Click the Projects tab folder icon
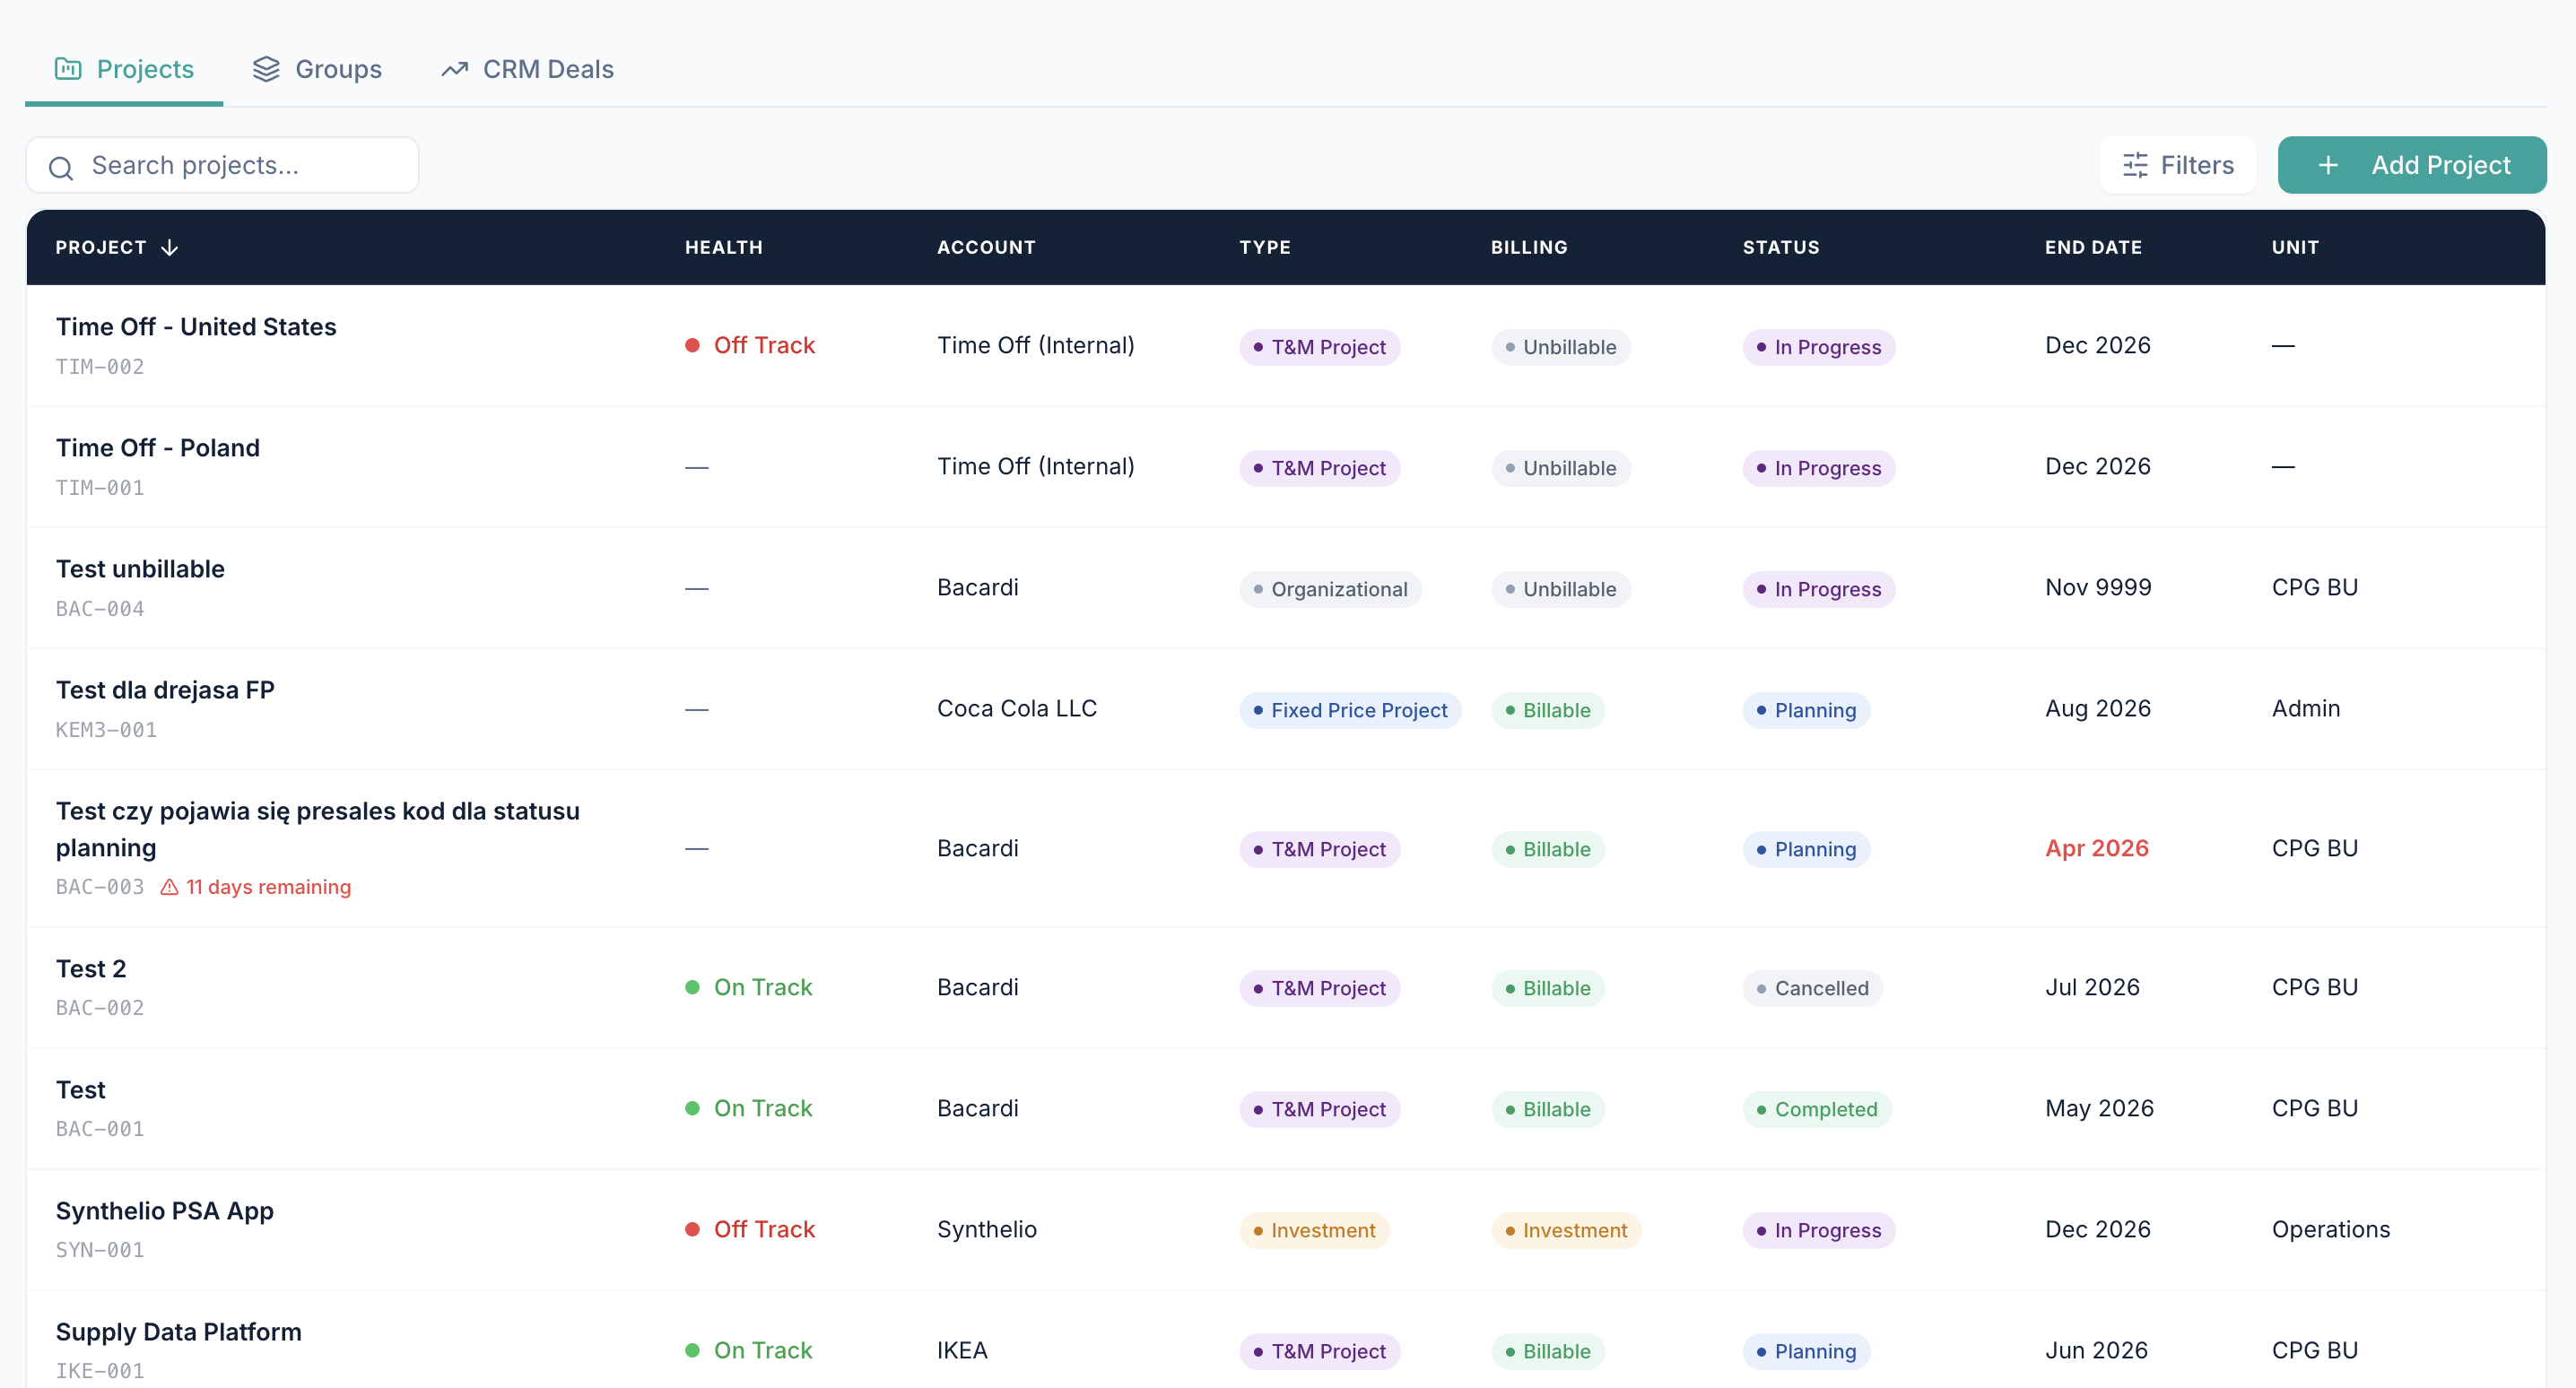 pyautogui.click(x=68, y=68)
